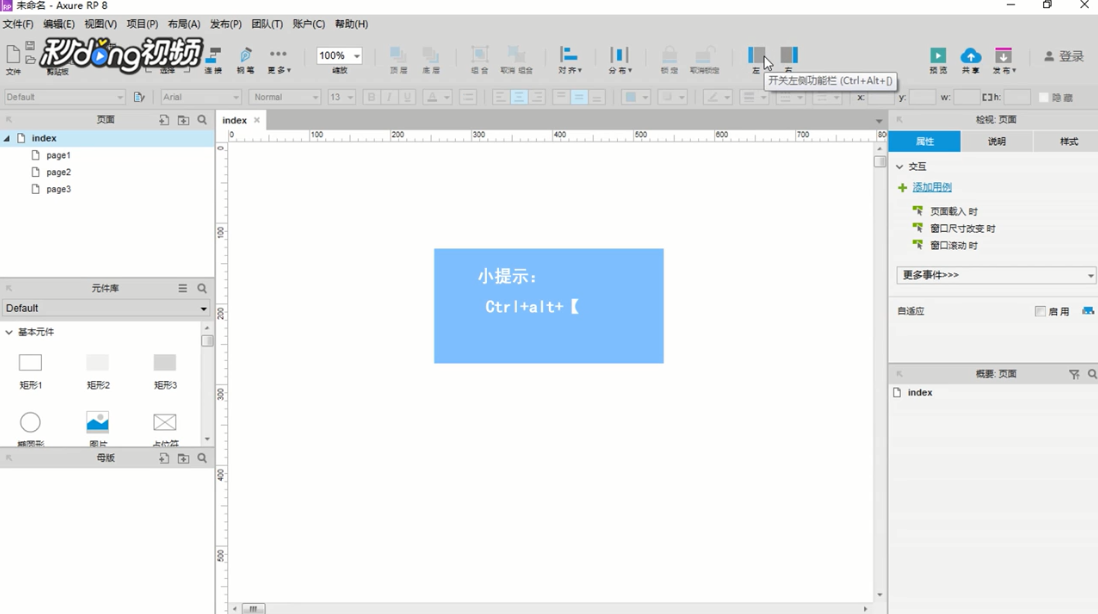Add a new master in Masters panel
This screenshot has height=614, width=1098.
pos(164,458)
